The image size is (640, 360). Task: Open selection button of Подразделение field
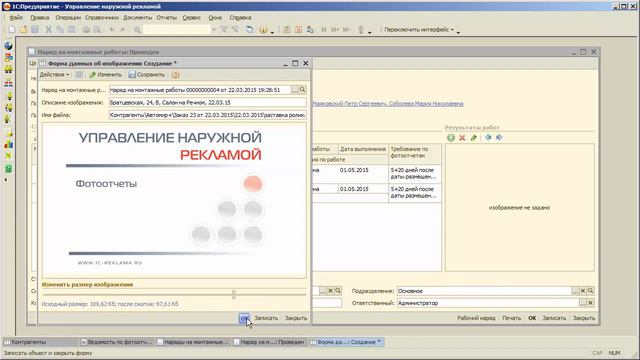click(x=576, y=291)
